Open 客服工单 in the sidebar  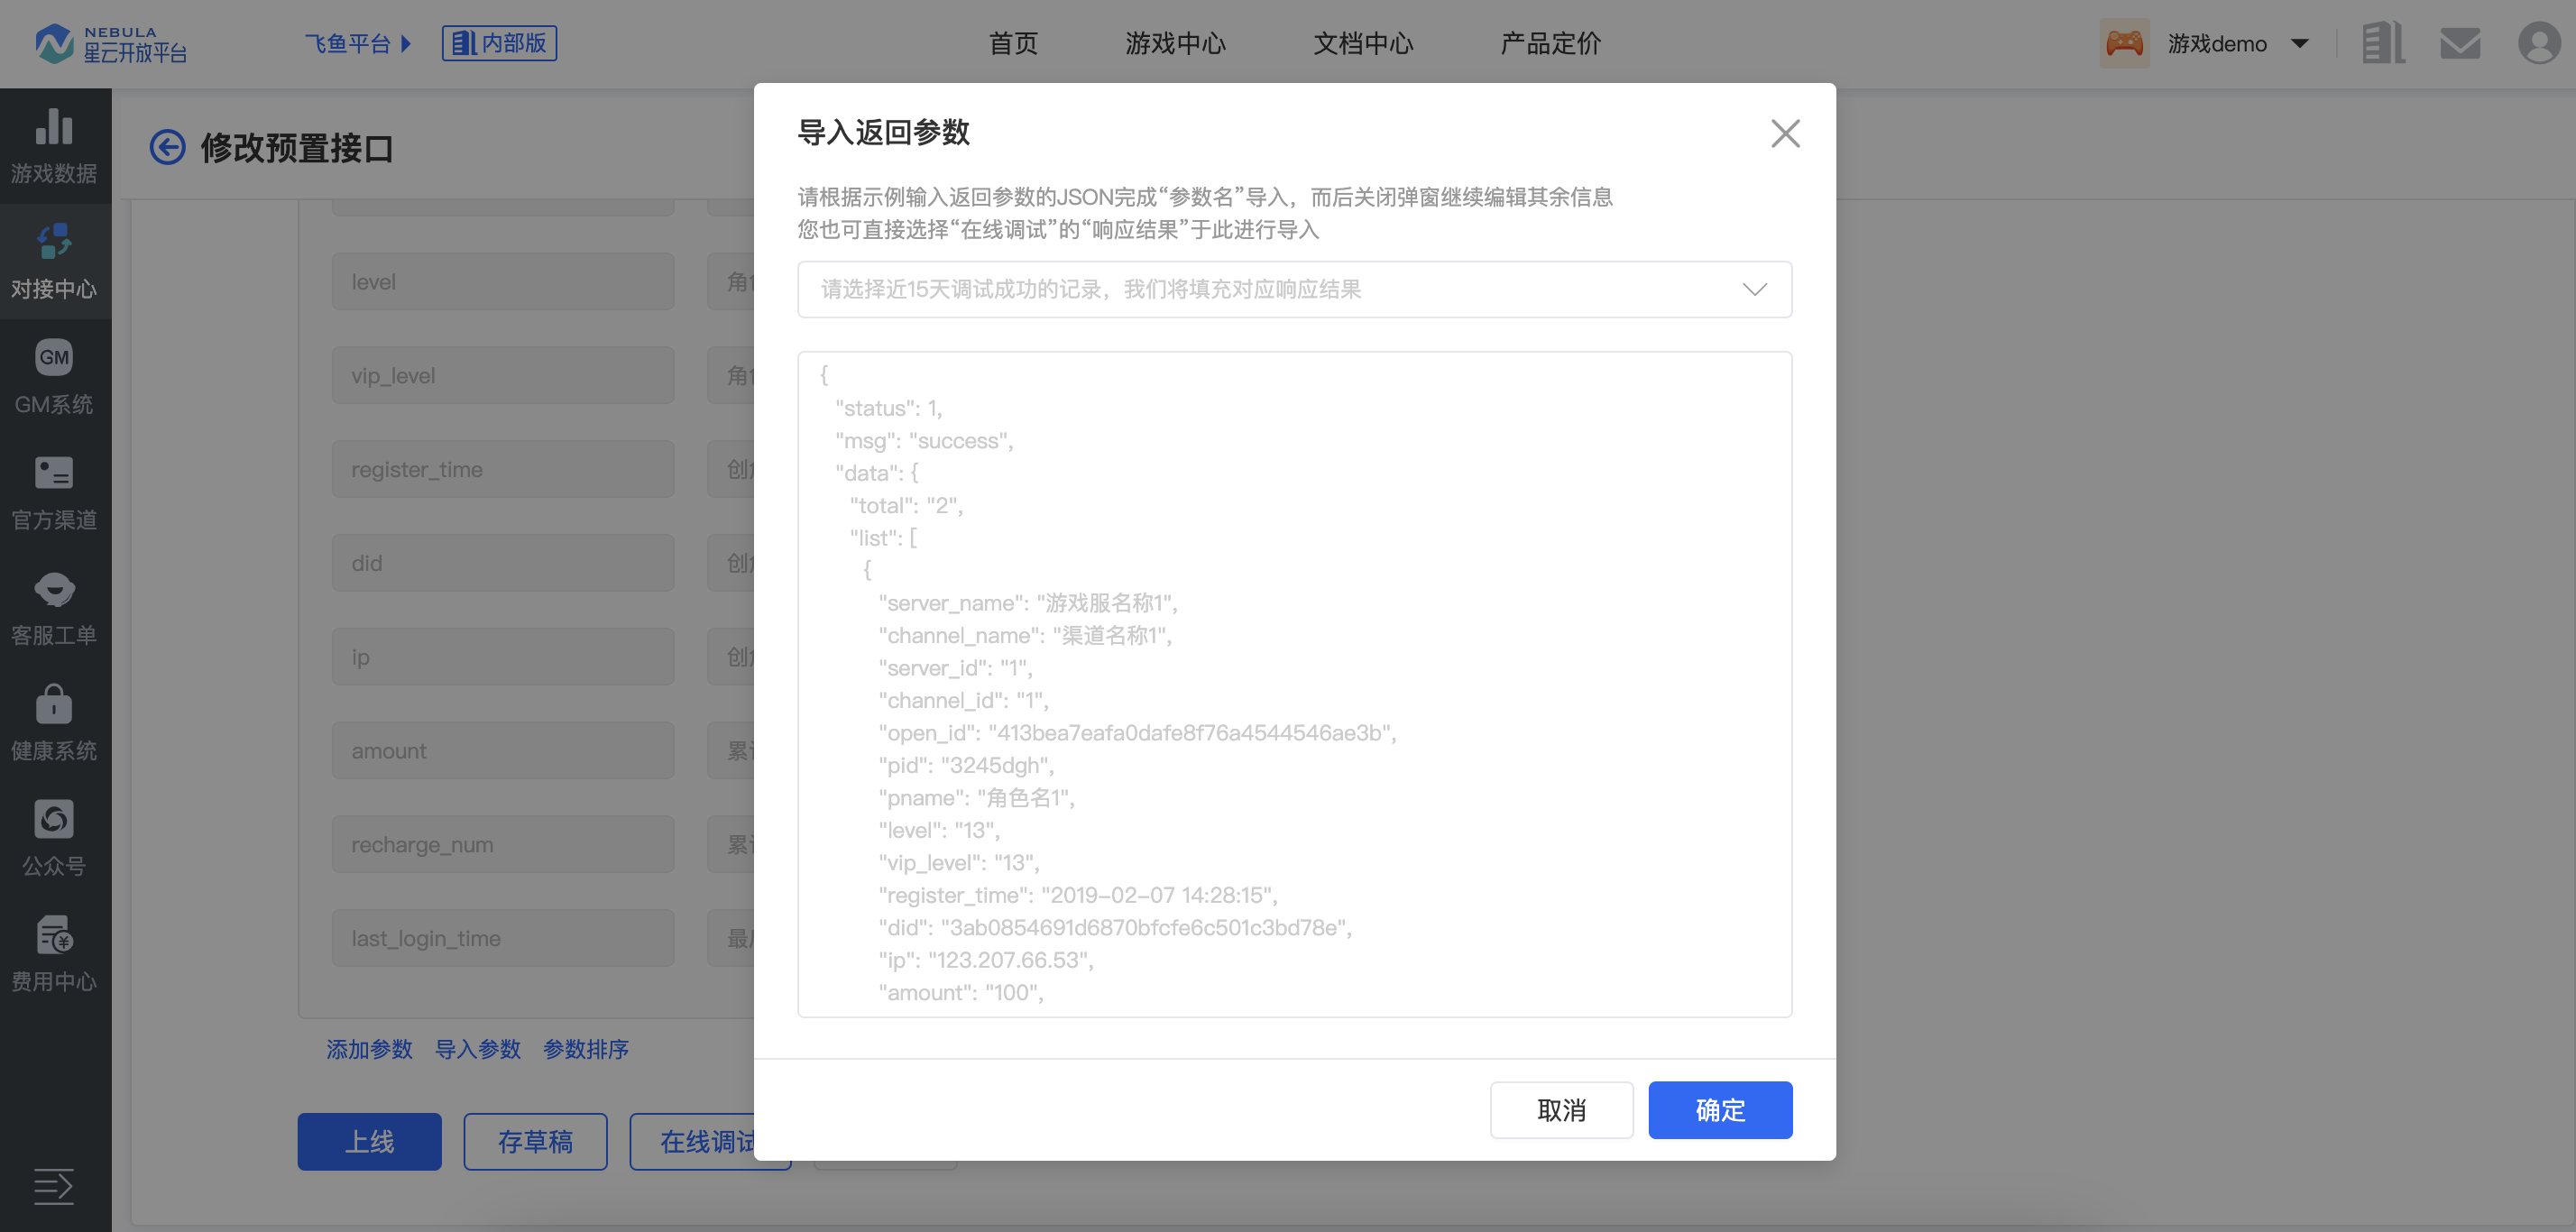tap(54, 589)
